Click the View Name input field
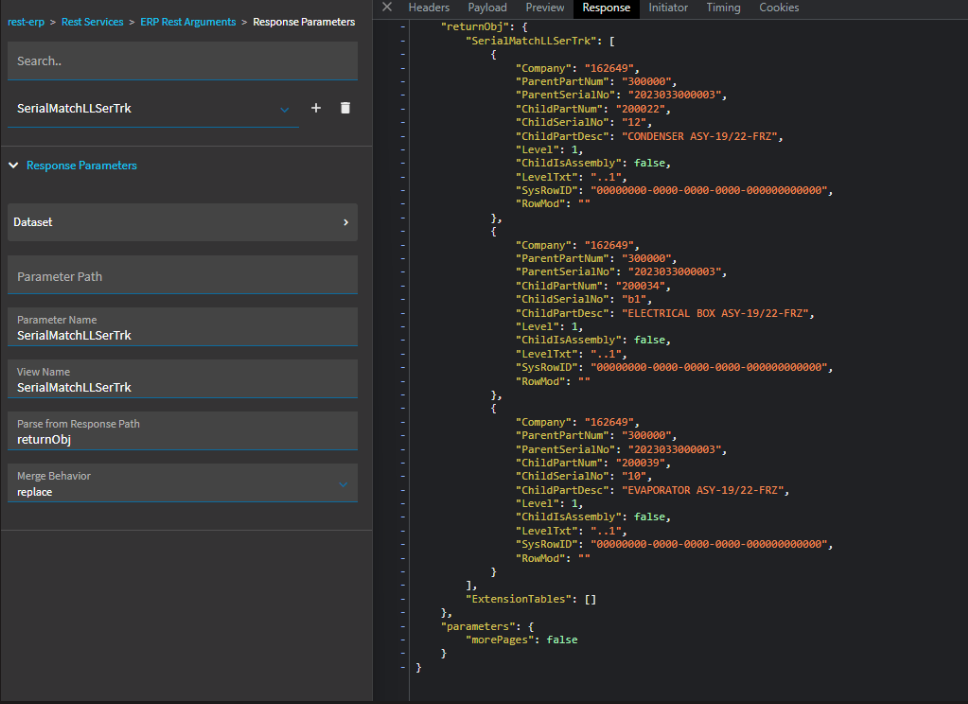The width and height of the screenshot is (968, 704). [x=182, y=381]
